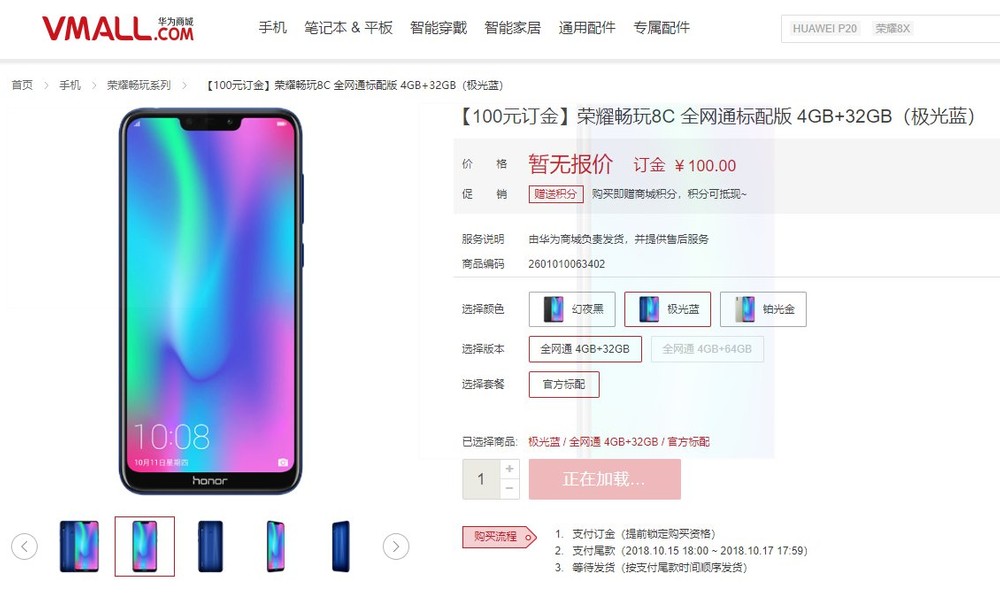Open the 智能穿戴 navigation menu
Screen dimensions: 1000x613
[438, 28]
